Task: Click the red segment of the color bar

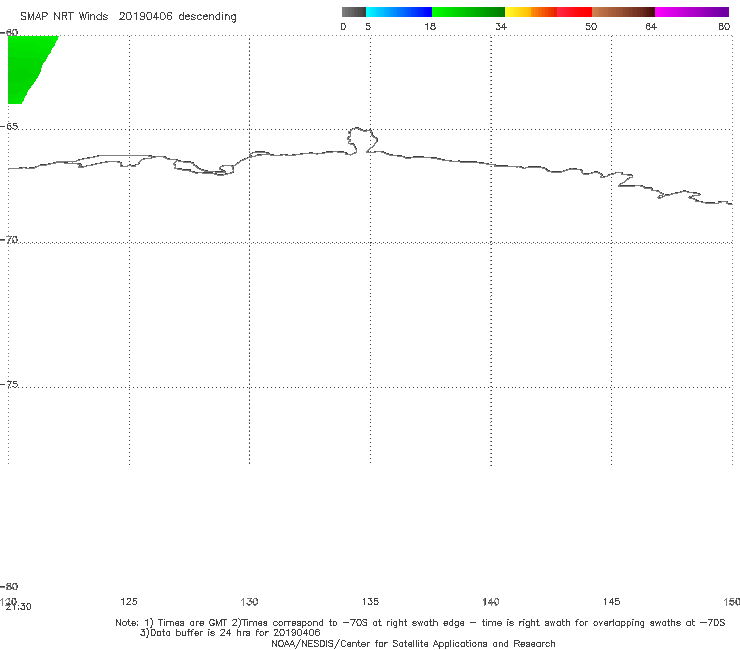Action: click(574, 12)
